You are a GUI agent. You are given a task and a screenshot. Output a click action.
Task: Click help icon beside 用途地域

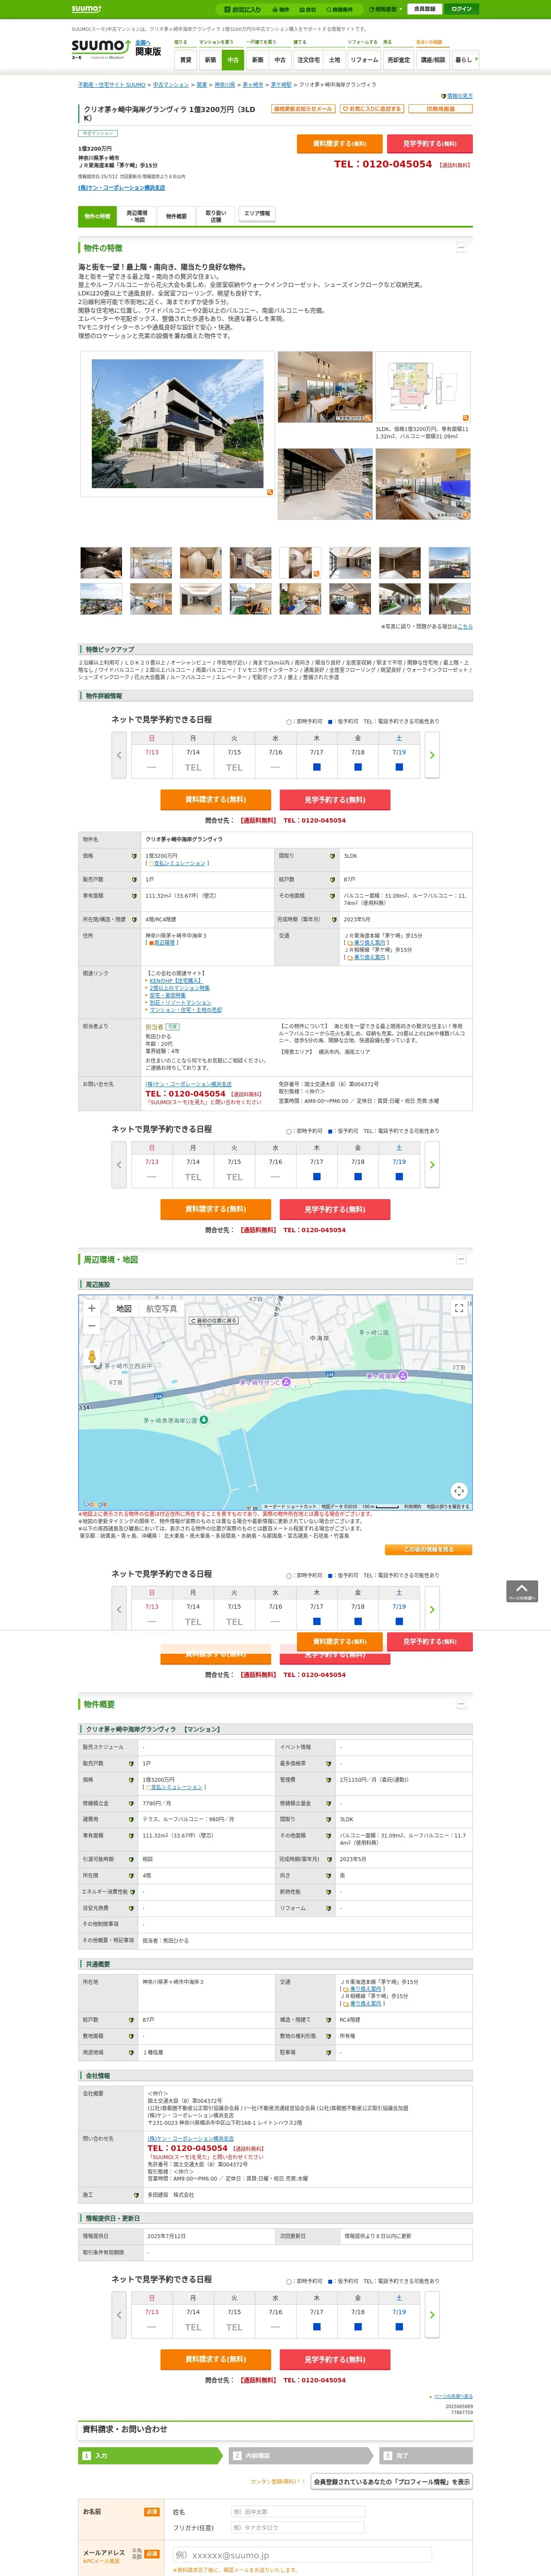[x=131, y=2052]
